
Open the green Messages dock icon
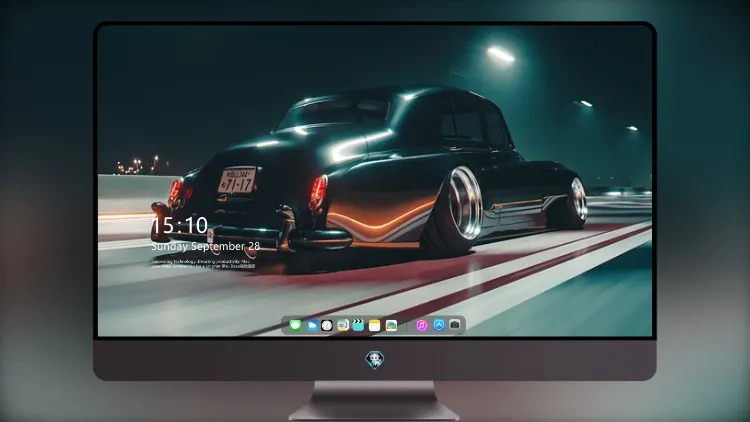click(x=295, y=325)
